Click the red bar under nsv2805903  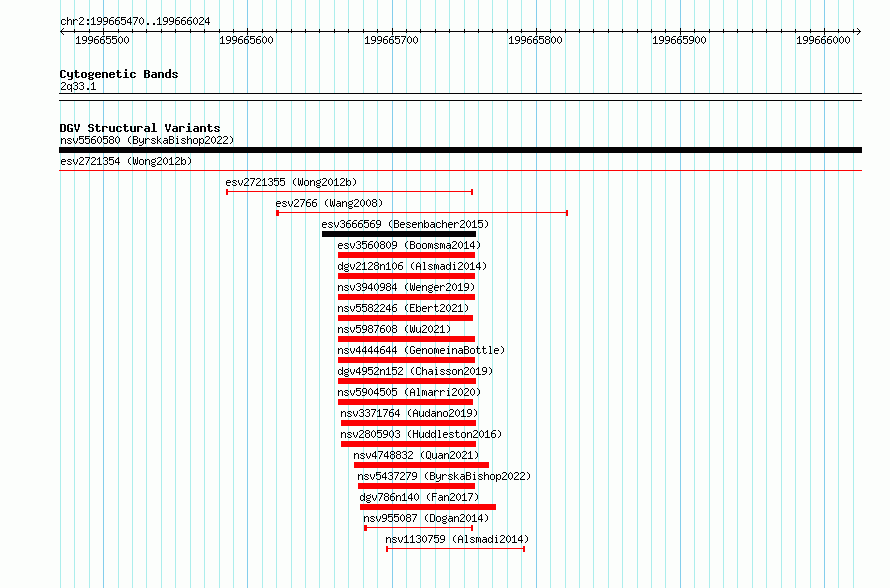coord(409,444)
